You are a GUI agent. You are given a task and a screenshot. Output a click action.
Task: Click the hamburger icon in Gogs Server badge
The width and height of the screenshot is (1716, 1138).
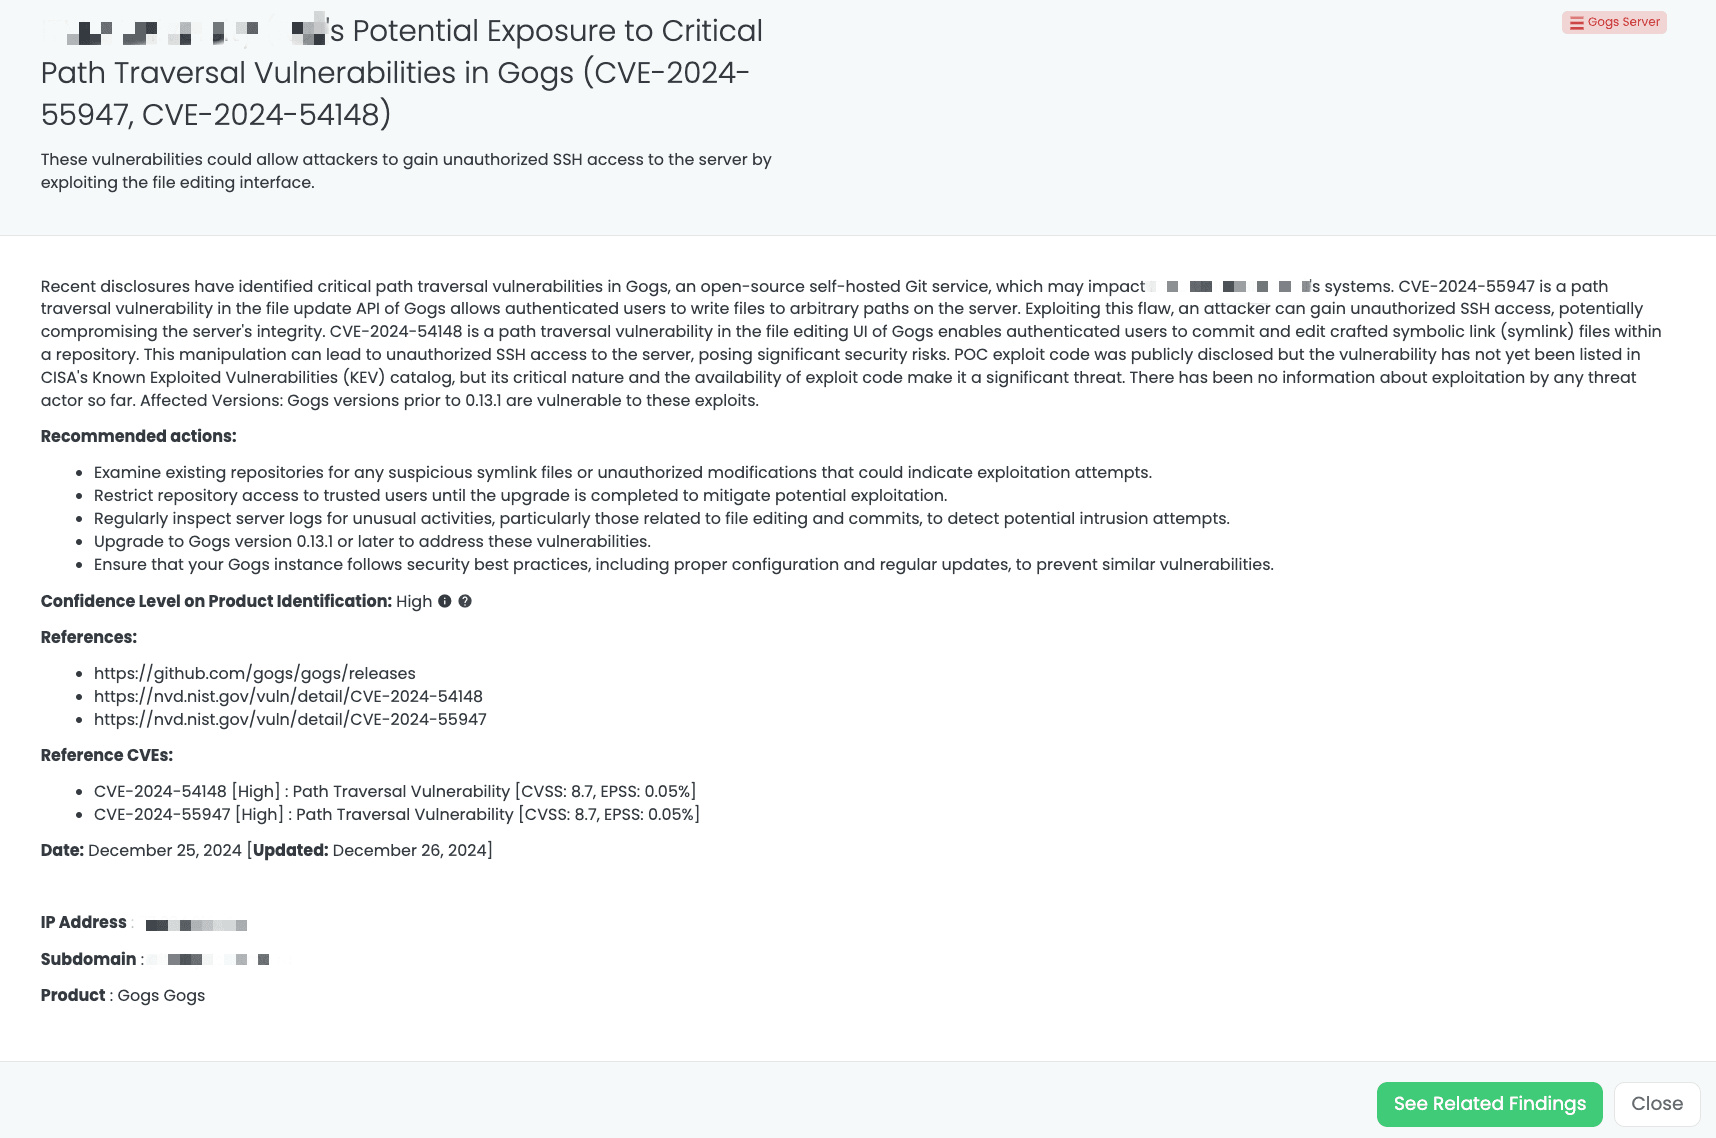pyautogui.click(x=1577, y=22)
